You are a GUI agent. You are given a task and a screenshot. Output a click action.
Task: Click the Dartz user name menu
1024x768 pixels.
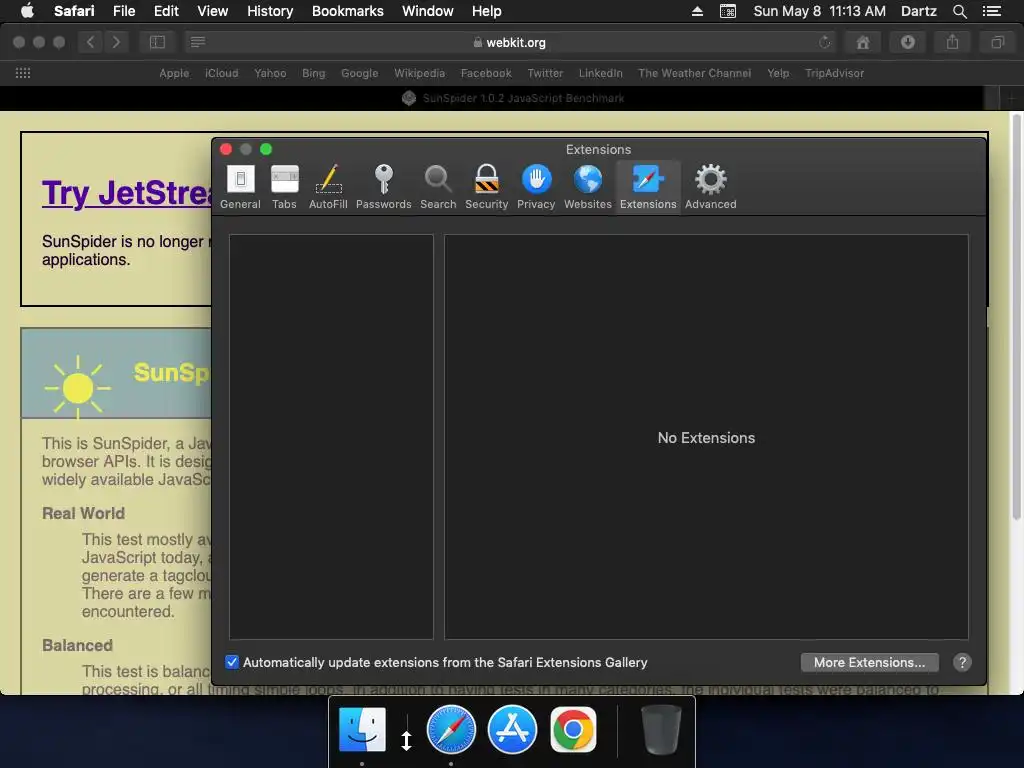click(x=918, y=11)
